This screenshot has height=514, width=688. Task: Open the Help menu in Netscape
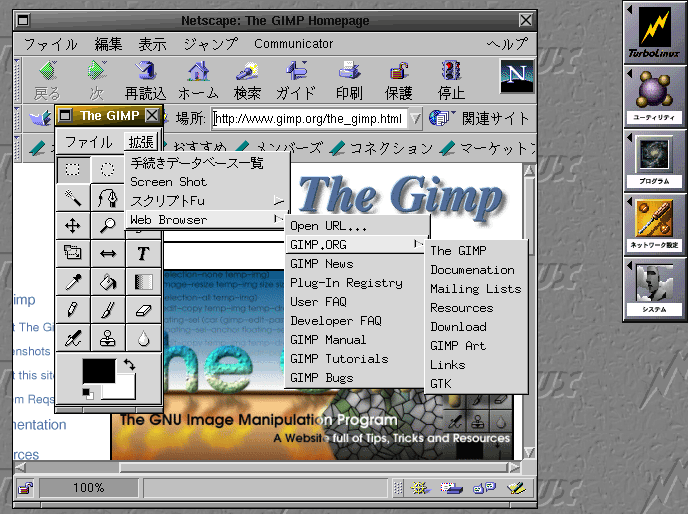point(507,44)
